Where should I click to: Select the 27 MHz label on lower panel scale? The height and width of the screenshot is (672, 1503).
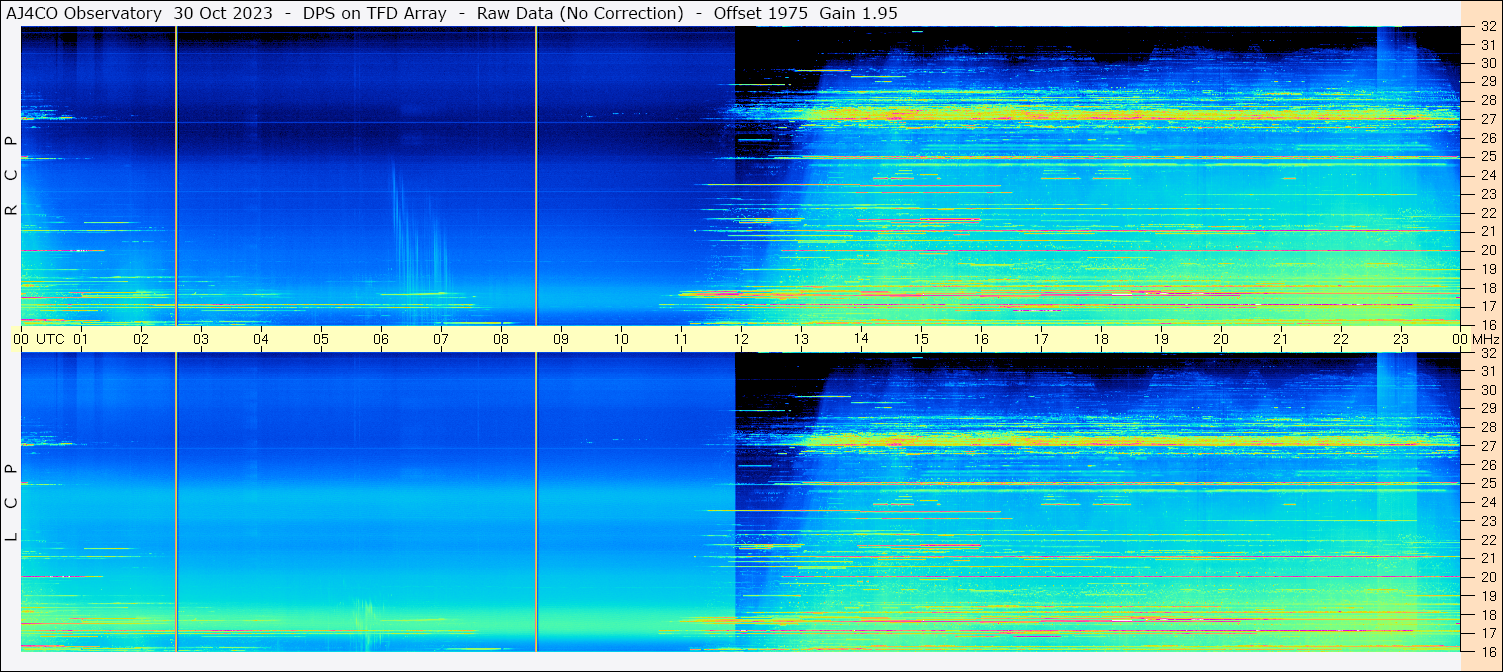pyautogui.click(x=1487, y=446)
